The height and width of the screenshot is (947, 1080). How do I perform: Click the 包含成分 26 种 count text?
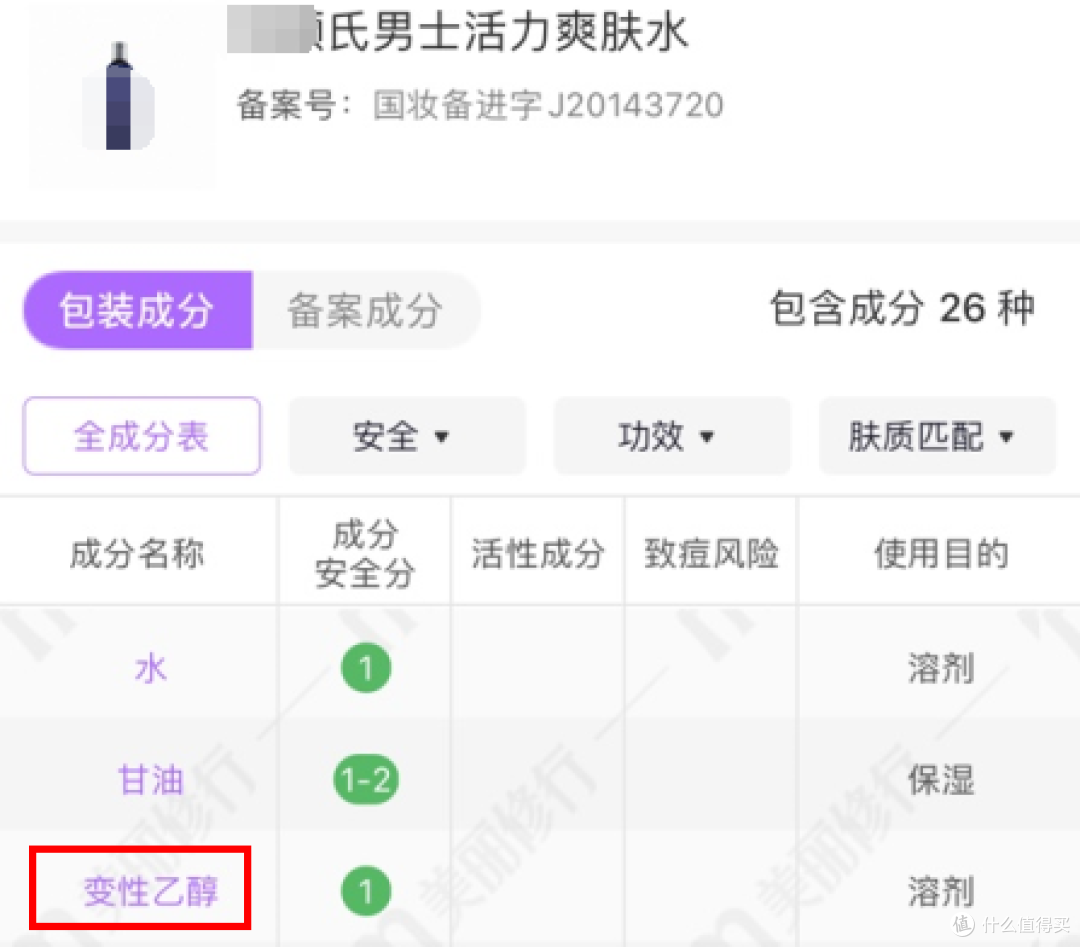tap(903, 310)
